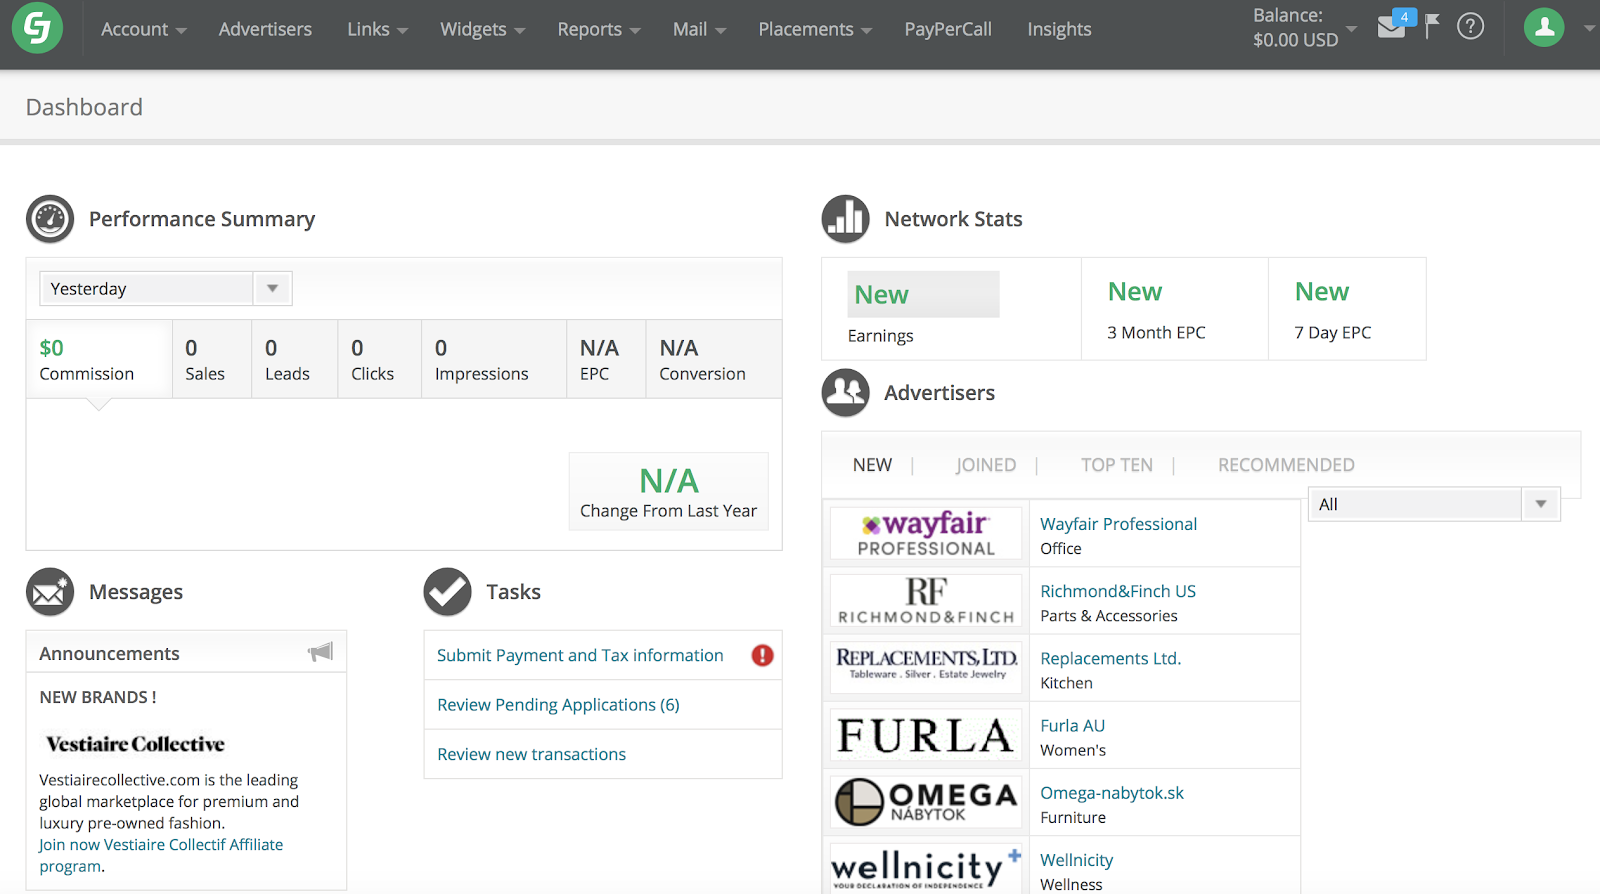Open the Replacements Ltd. logo
This screenshot has width=1600, height=894.
[x=926, y=668]
